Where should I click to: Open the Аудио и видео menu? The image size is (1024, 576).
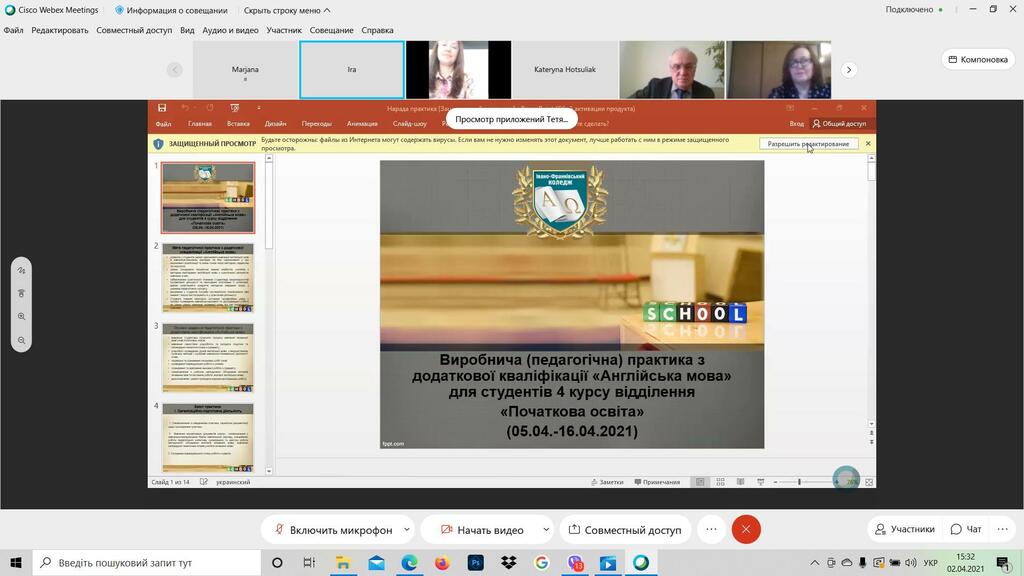(x=231, y=30)
